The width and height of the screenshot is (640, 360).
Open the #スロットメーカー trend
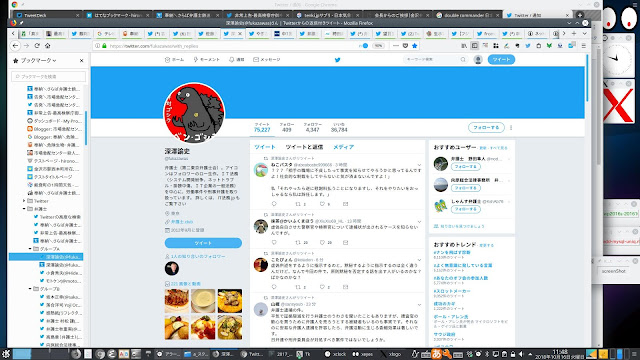click(452, 291)
